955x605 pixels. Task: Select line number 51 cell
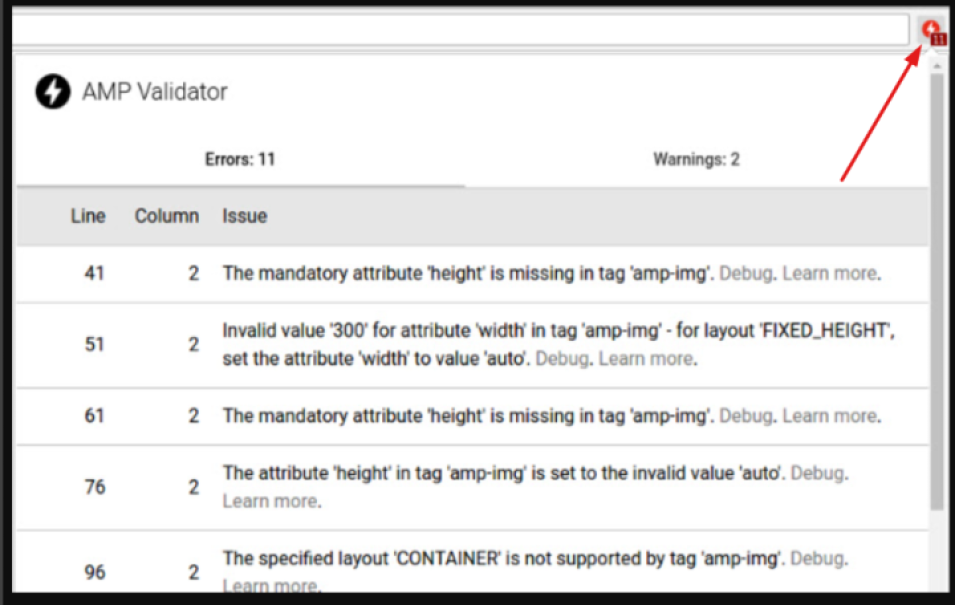point(94,344)
